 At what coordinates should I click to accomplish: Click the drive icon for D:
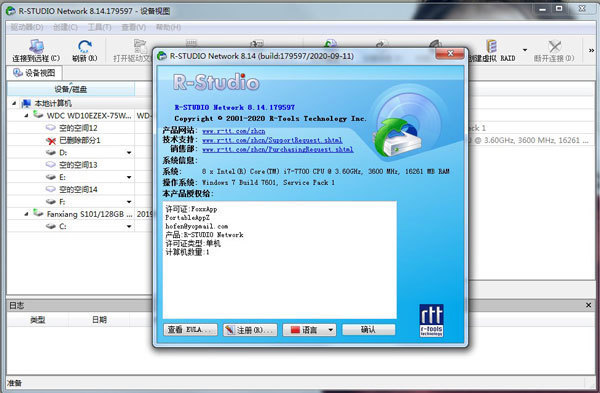coord(51,153)
